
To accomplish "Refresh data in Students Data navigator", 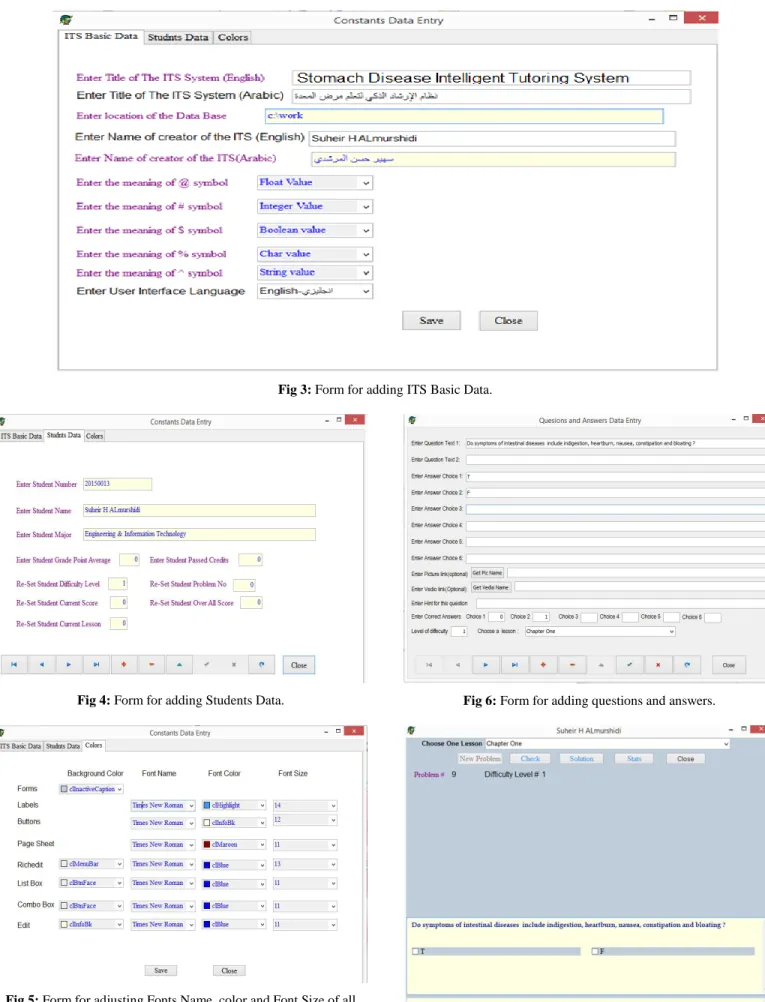I will point(261,665).
